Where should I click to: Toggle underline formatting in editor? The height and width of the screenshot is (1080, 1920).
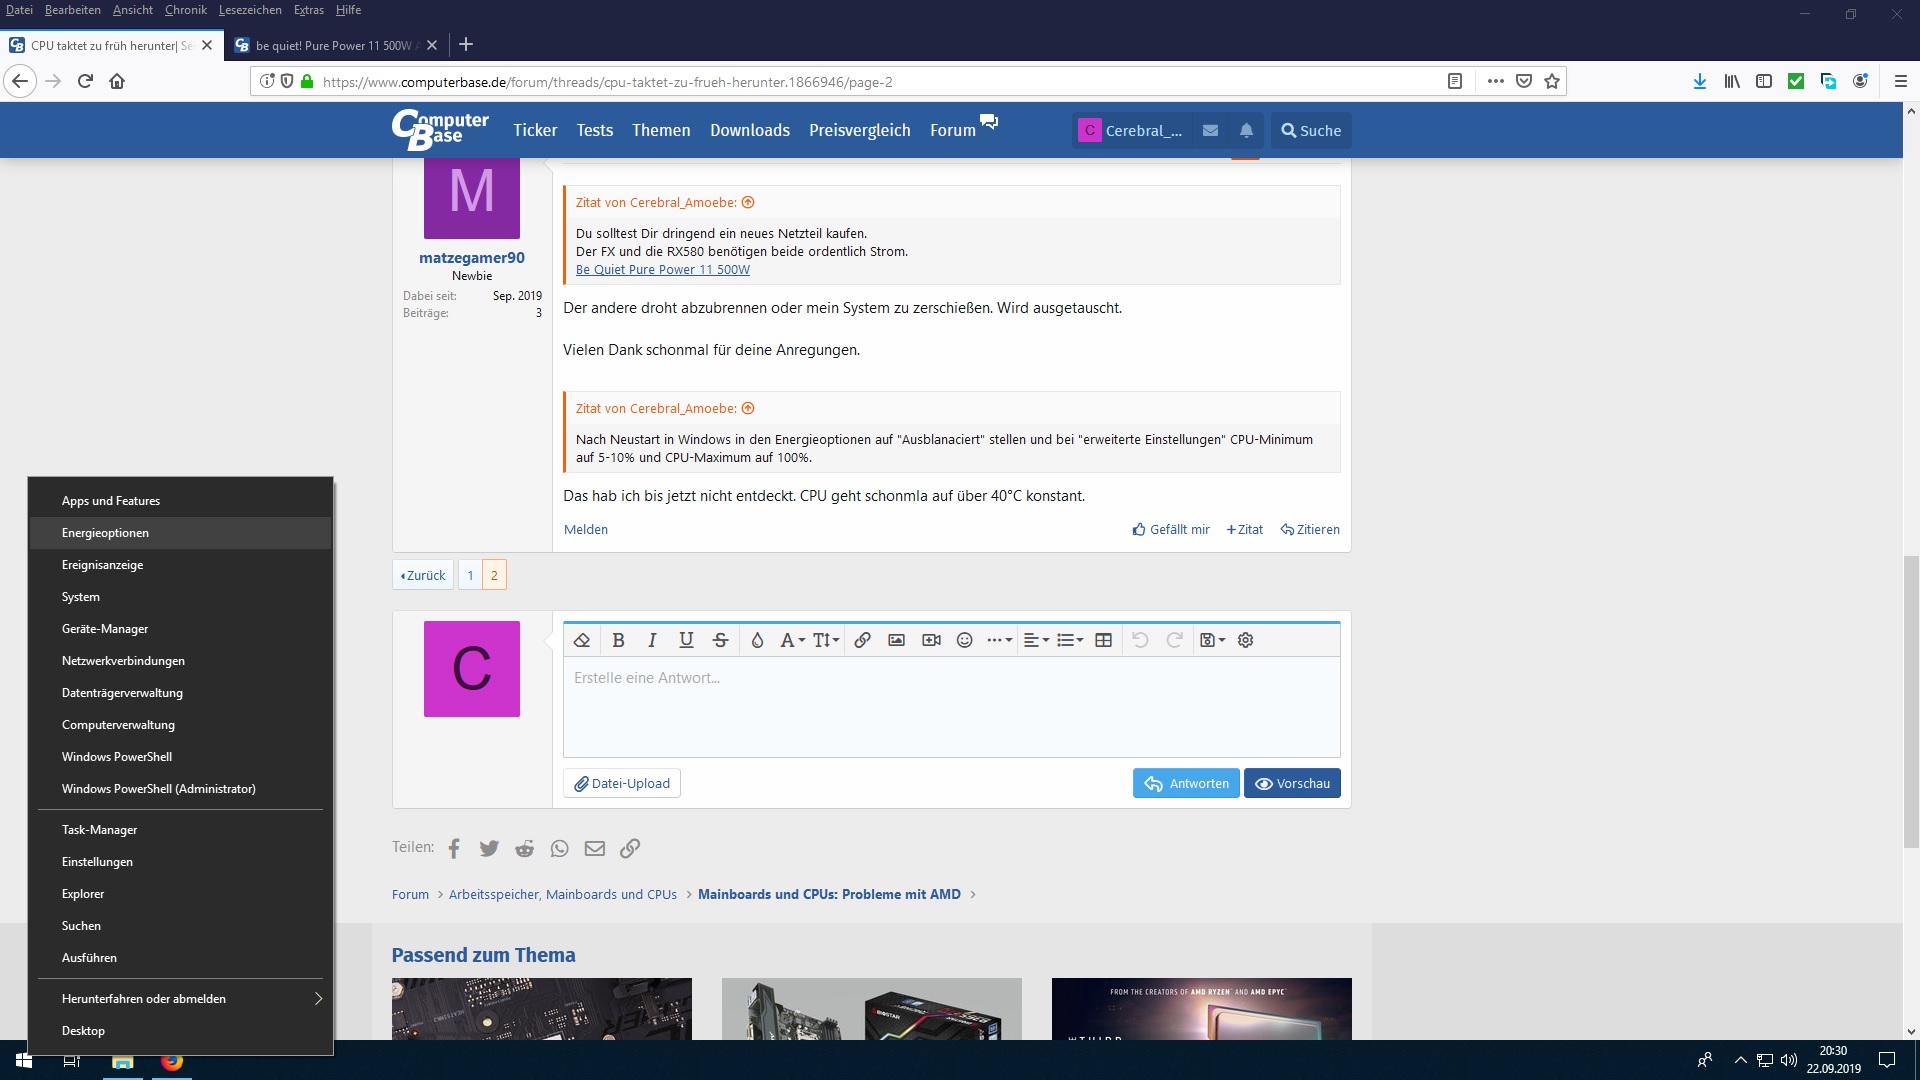click(686, 640)
